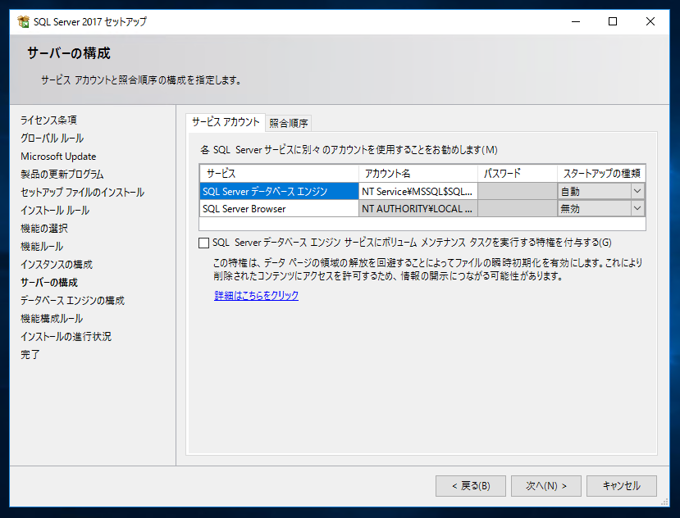Click bold サーバーの構成 step in sidebar
This screenshot has width=680, height=518.
49,283
